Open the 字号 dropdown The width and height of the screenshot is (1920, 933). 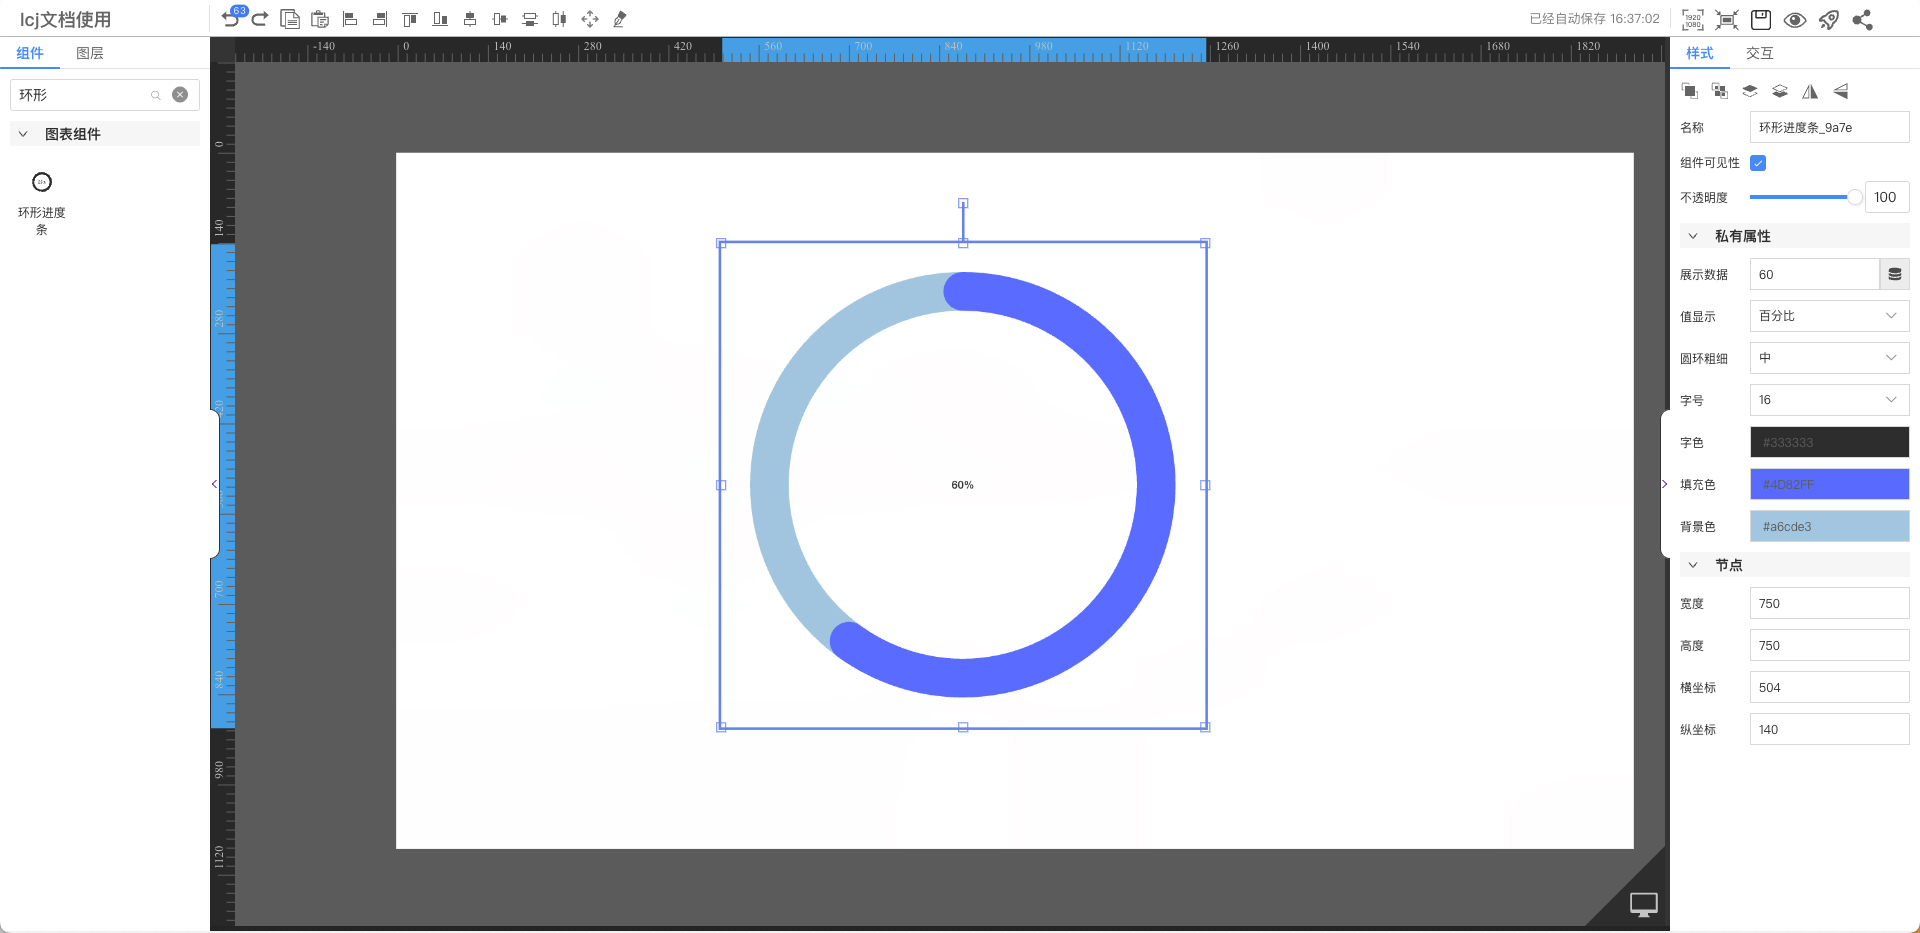click(x=1829, y=400)
